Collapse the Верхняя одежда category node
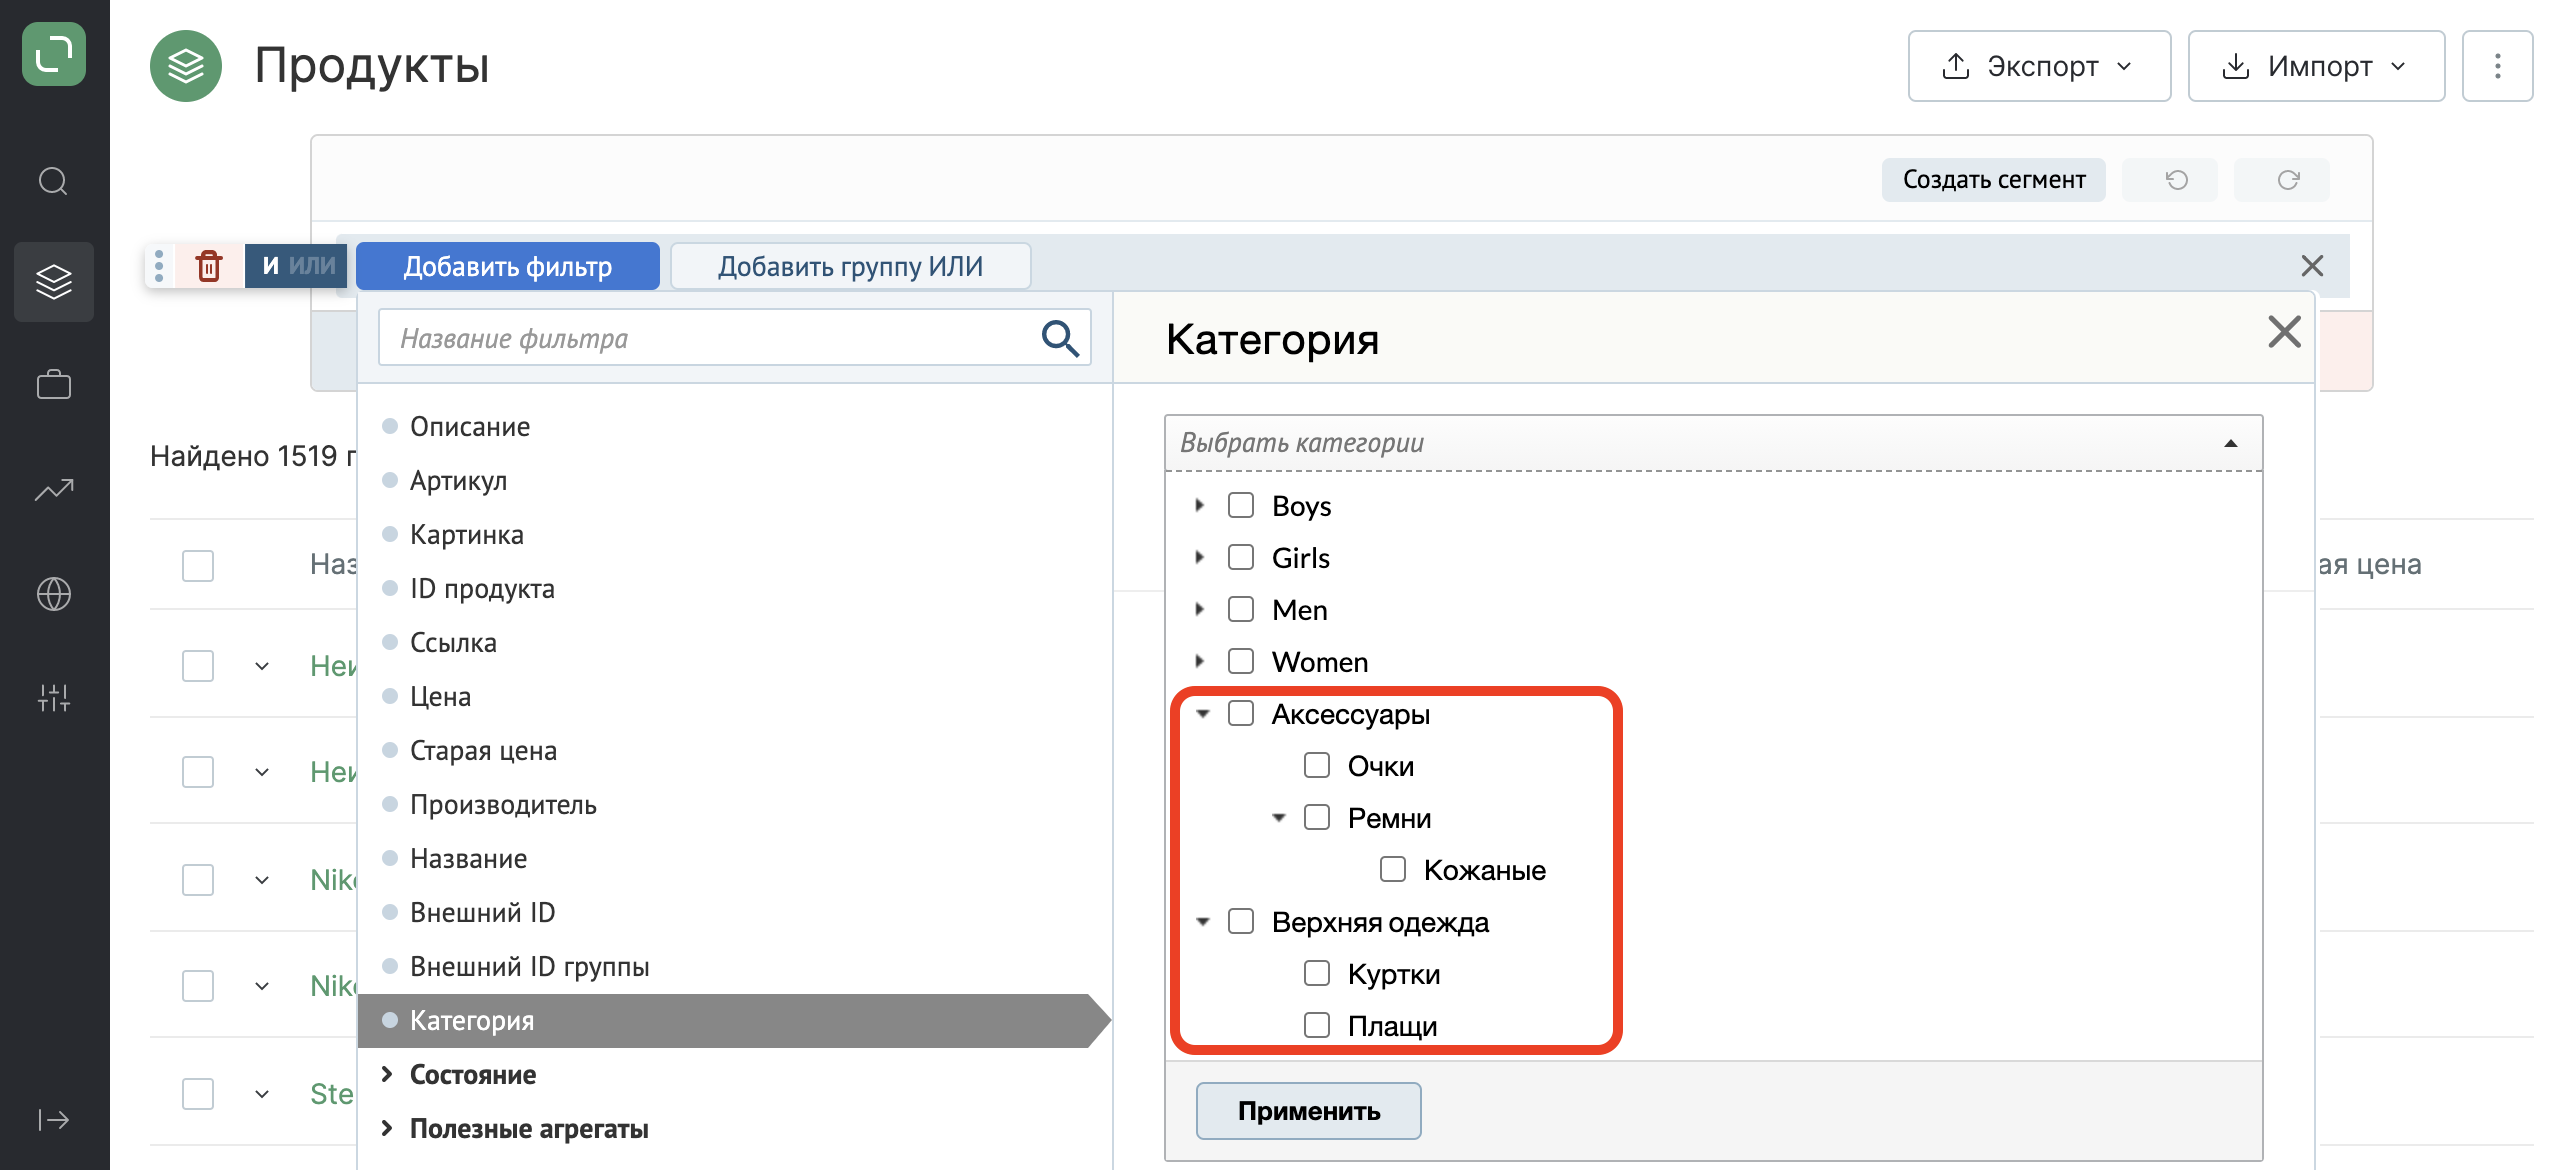Image resolution: width=2574 pixels, height=1170 pixels. pos(1203,922)
